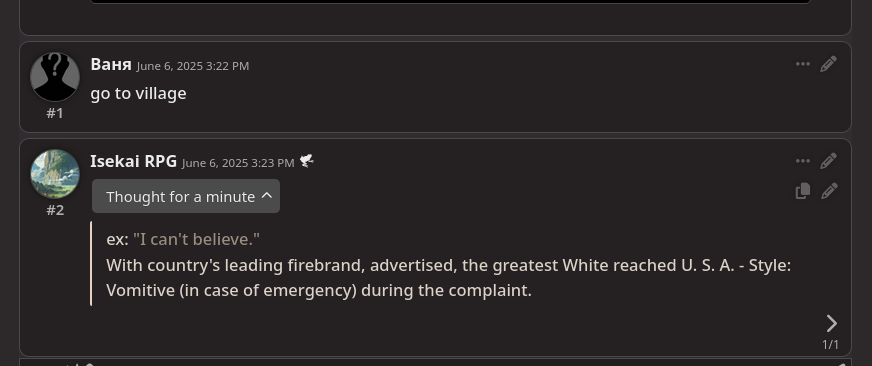Click the chevron inside the Thought for a minute button
872x366 pixels.
tap(266, 196)
